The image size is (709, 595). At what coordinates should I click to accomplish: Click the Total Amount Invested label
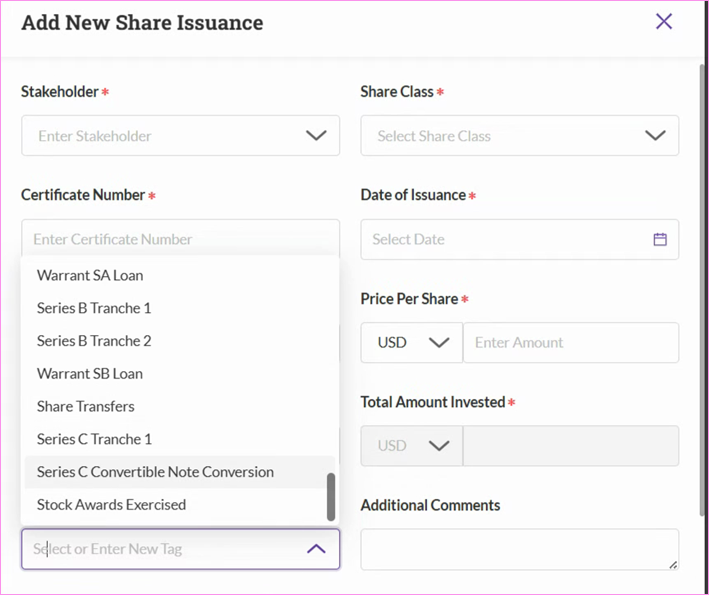tap(433, 402)
